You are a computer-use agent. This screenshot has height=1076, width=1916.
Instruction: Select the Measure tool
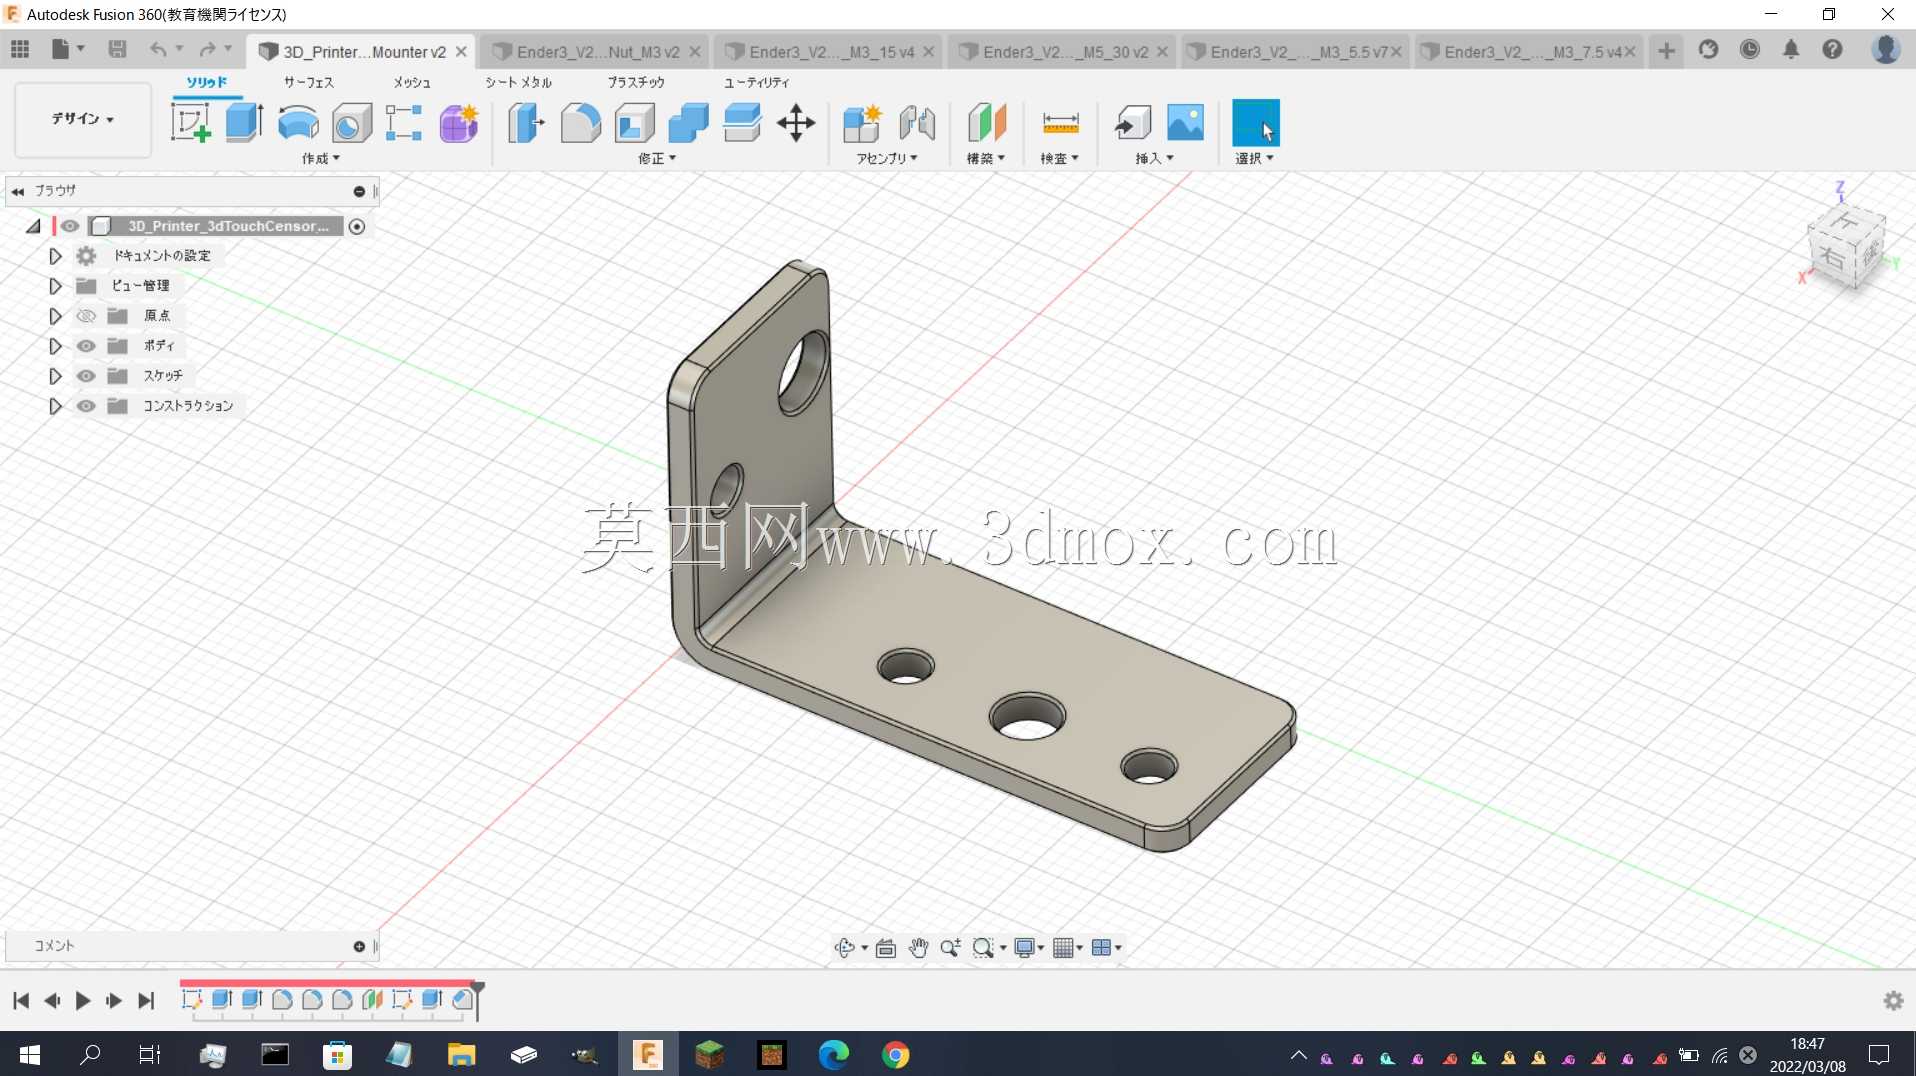click(1060, 123)
